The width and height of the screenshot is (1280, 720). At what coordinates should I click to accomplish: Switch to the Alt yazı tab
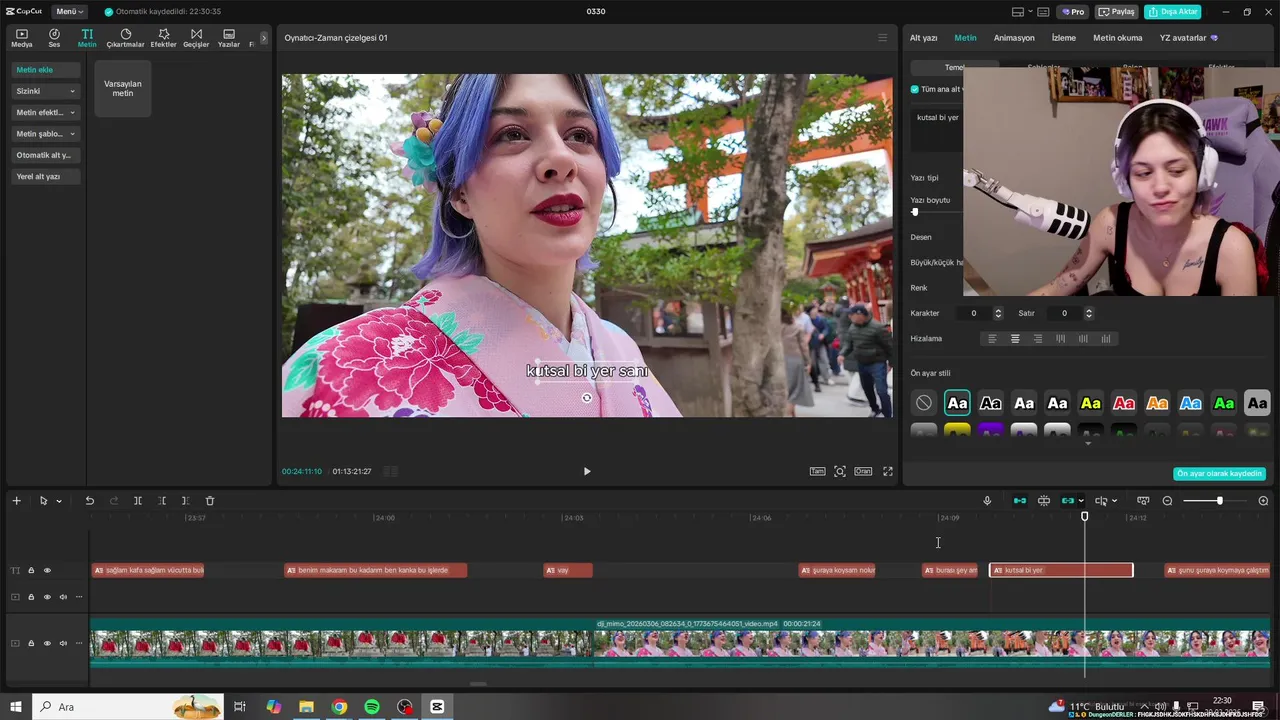tap(923, 38)
